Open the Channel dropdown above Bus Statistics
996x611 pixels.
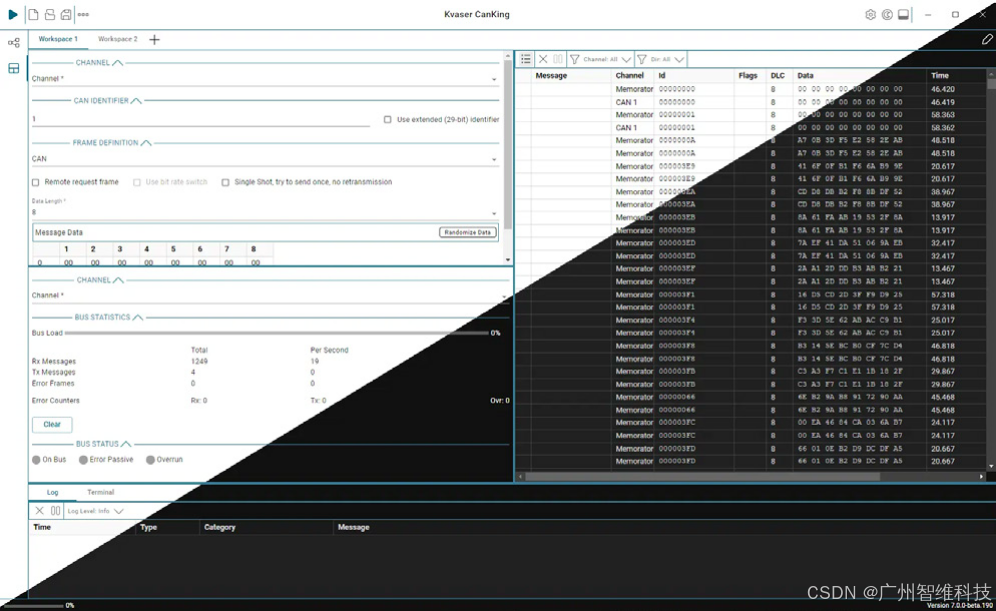click(x=270, y=295)
